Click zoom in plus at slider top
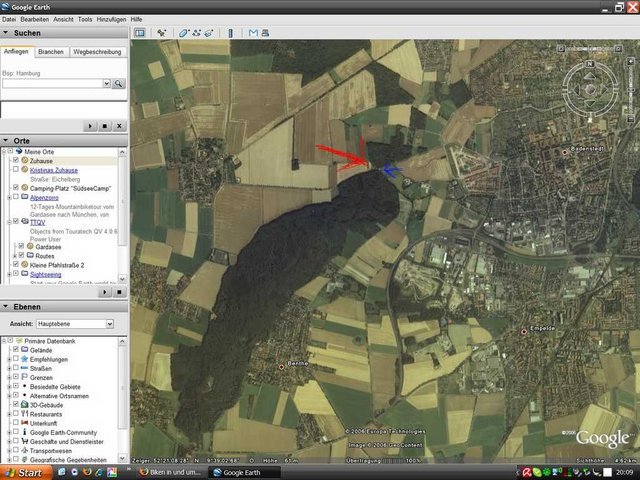 [630, 62]
